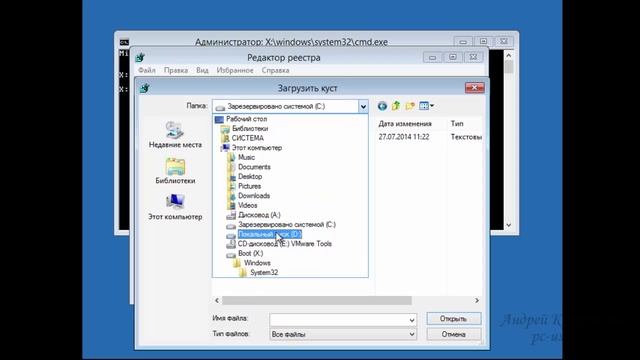The image size is (640, 360).
Task: Click the Редактор реестра title bar icon
Action: tap(140, 58)
